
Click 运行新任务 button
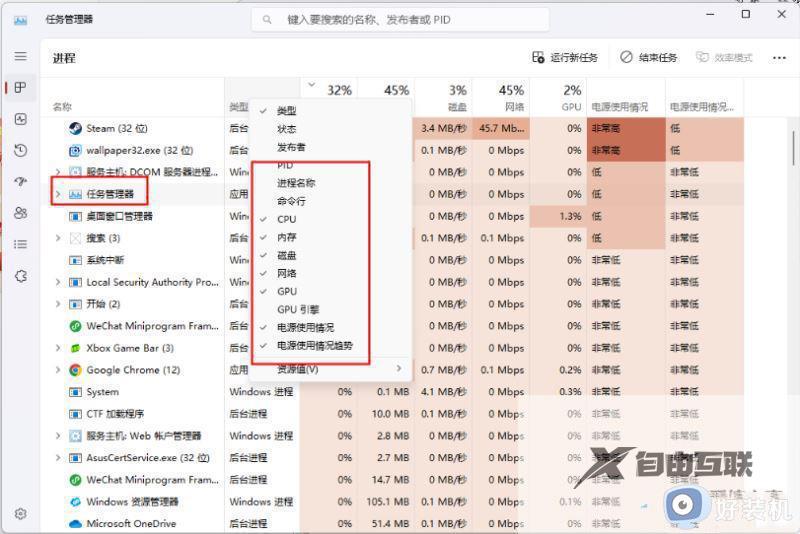click(x=565, y=58)
